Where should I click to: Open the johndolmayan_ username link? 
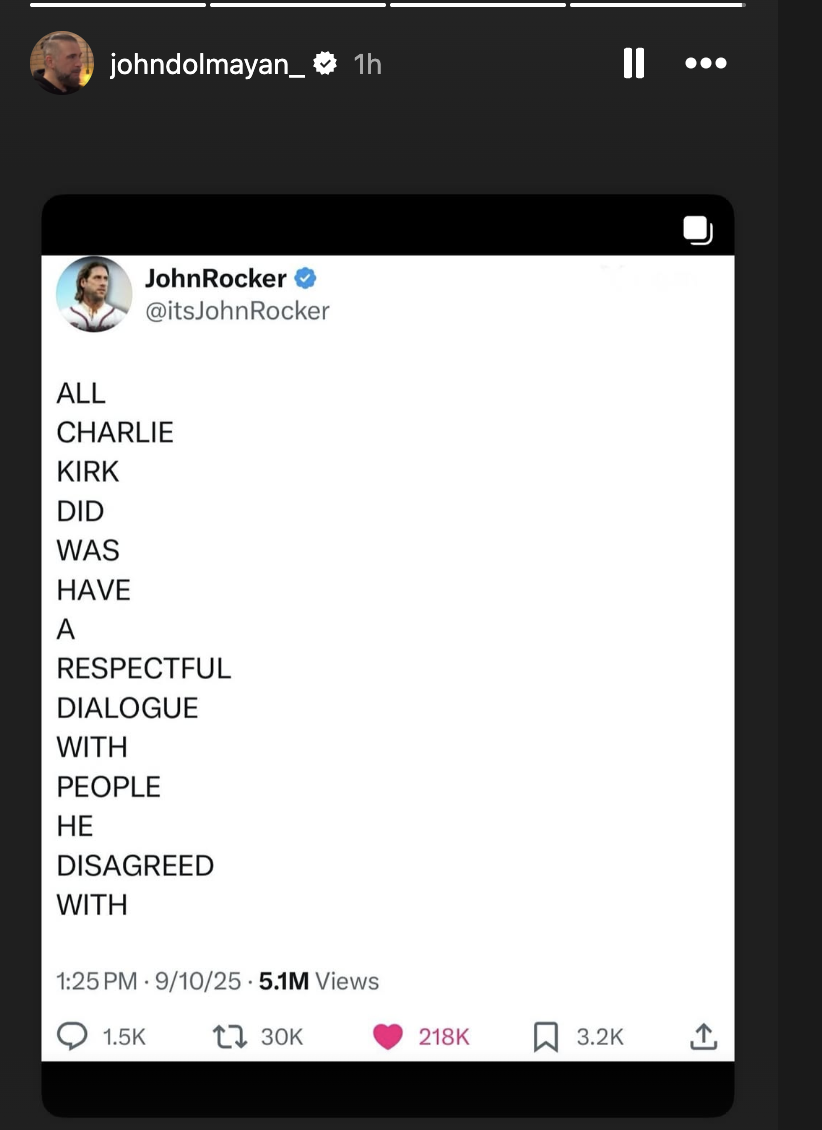(207, 64)
